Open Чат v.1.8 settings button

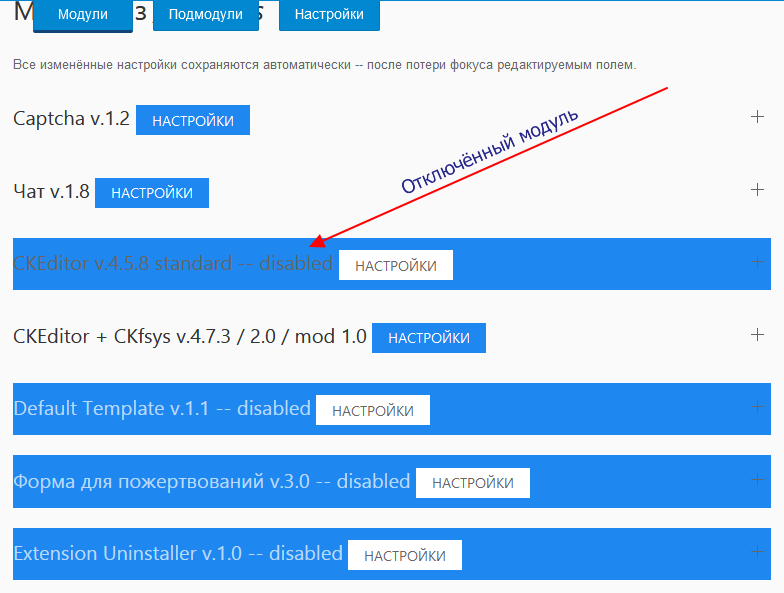(x=152, y=193)
